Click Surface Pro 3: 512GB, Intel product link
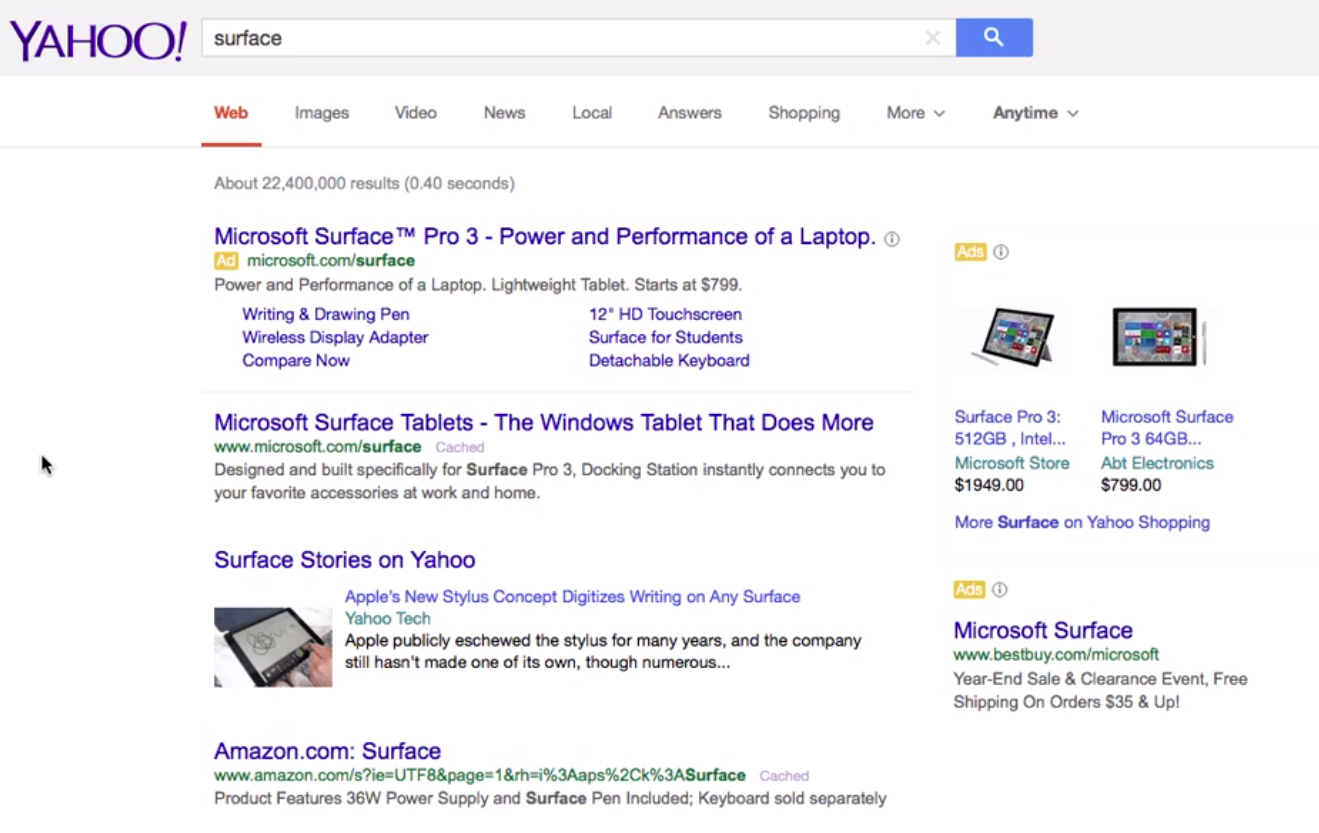 1010,428
